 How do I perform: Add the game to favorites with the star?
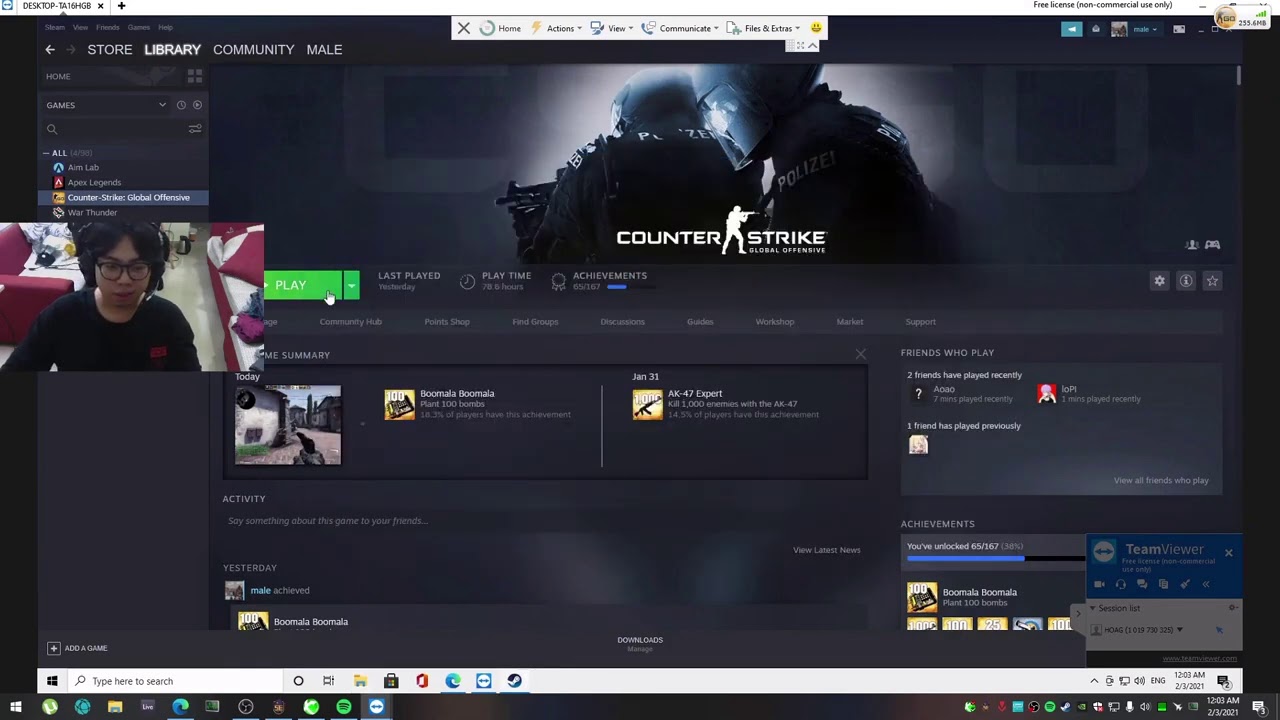point(1212,281)
